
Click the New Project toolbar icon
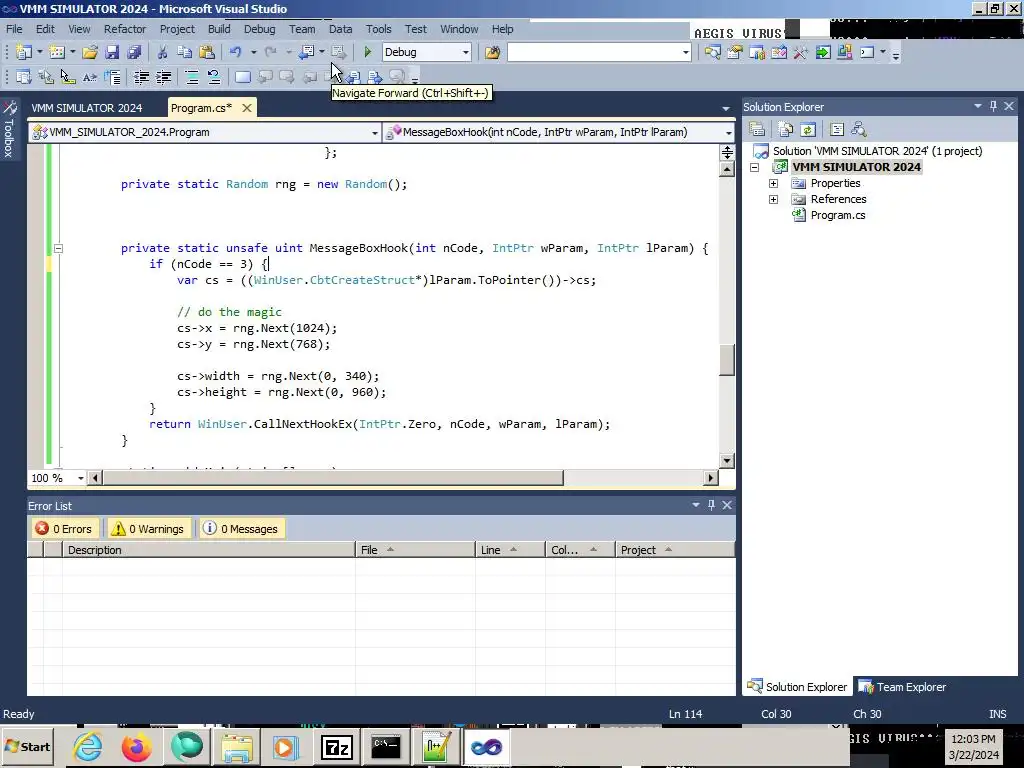(24, 52)
